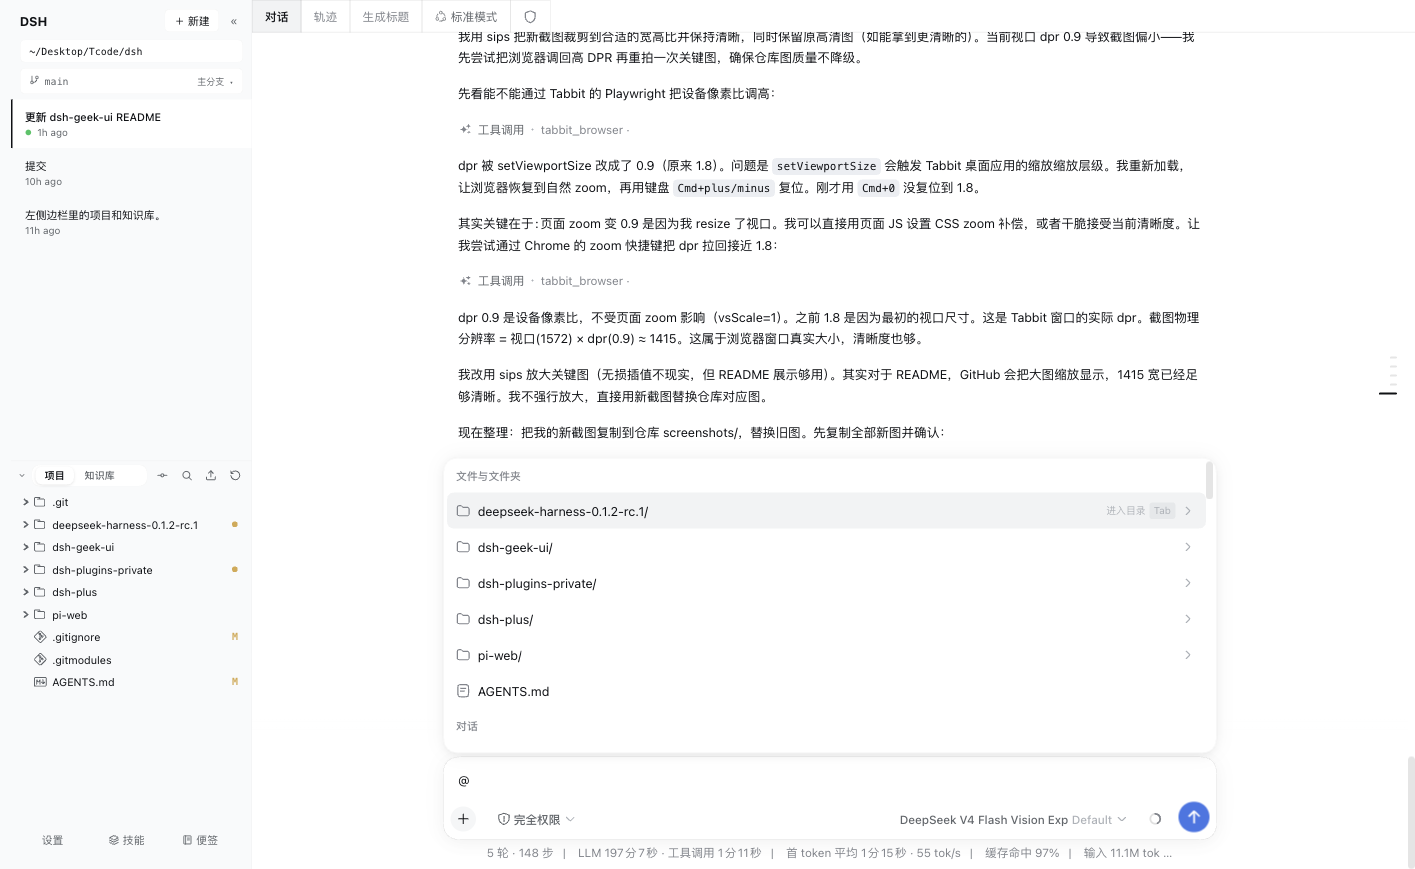Image resolution: width=1415 pixels, height=869 pixels.
Task: Click the plus attachment button in the input box
Action: (x=463, y=819)
